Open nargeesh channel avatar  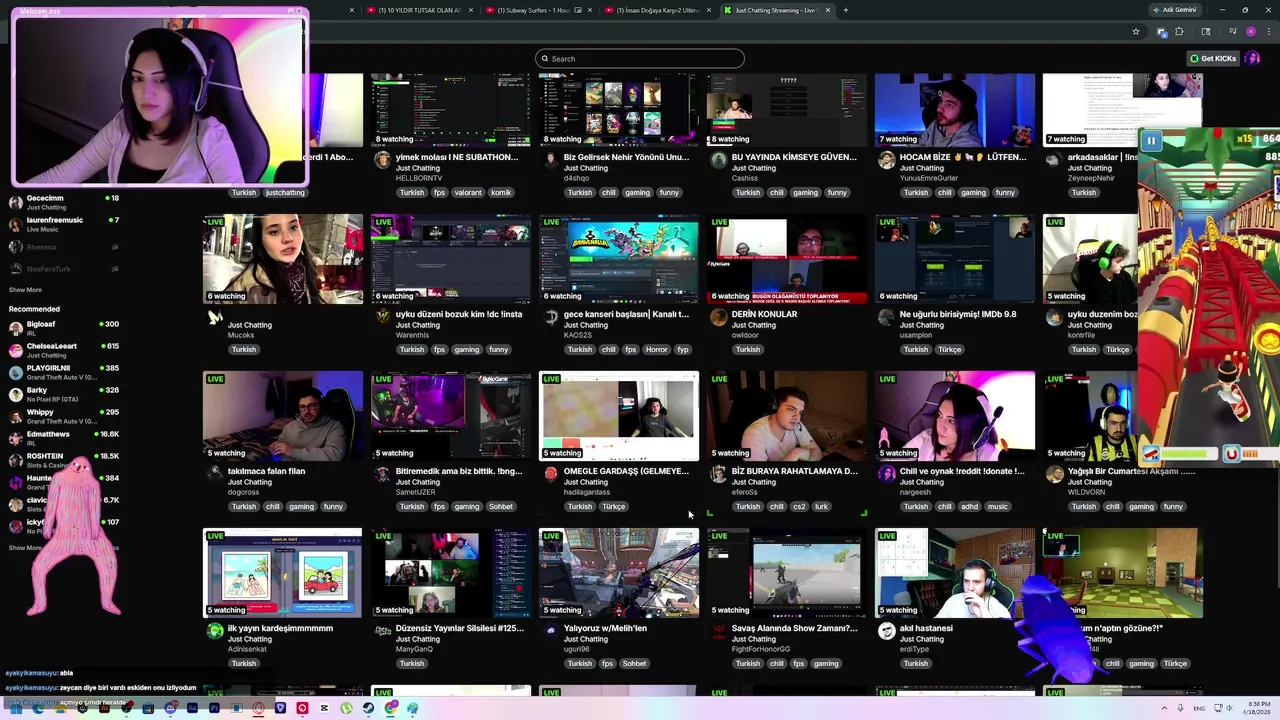887,474
